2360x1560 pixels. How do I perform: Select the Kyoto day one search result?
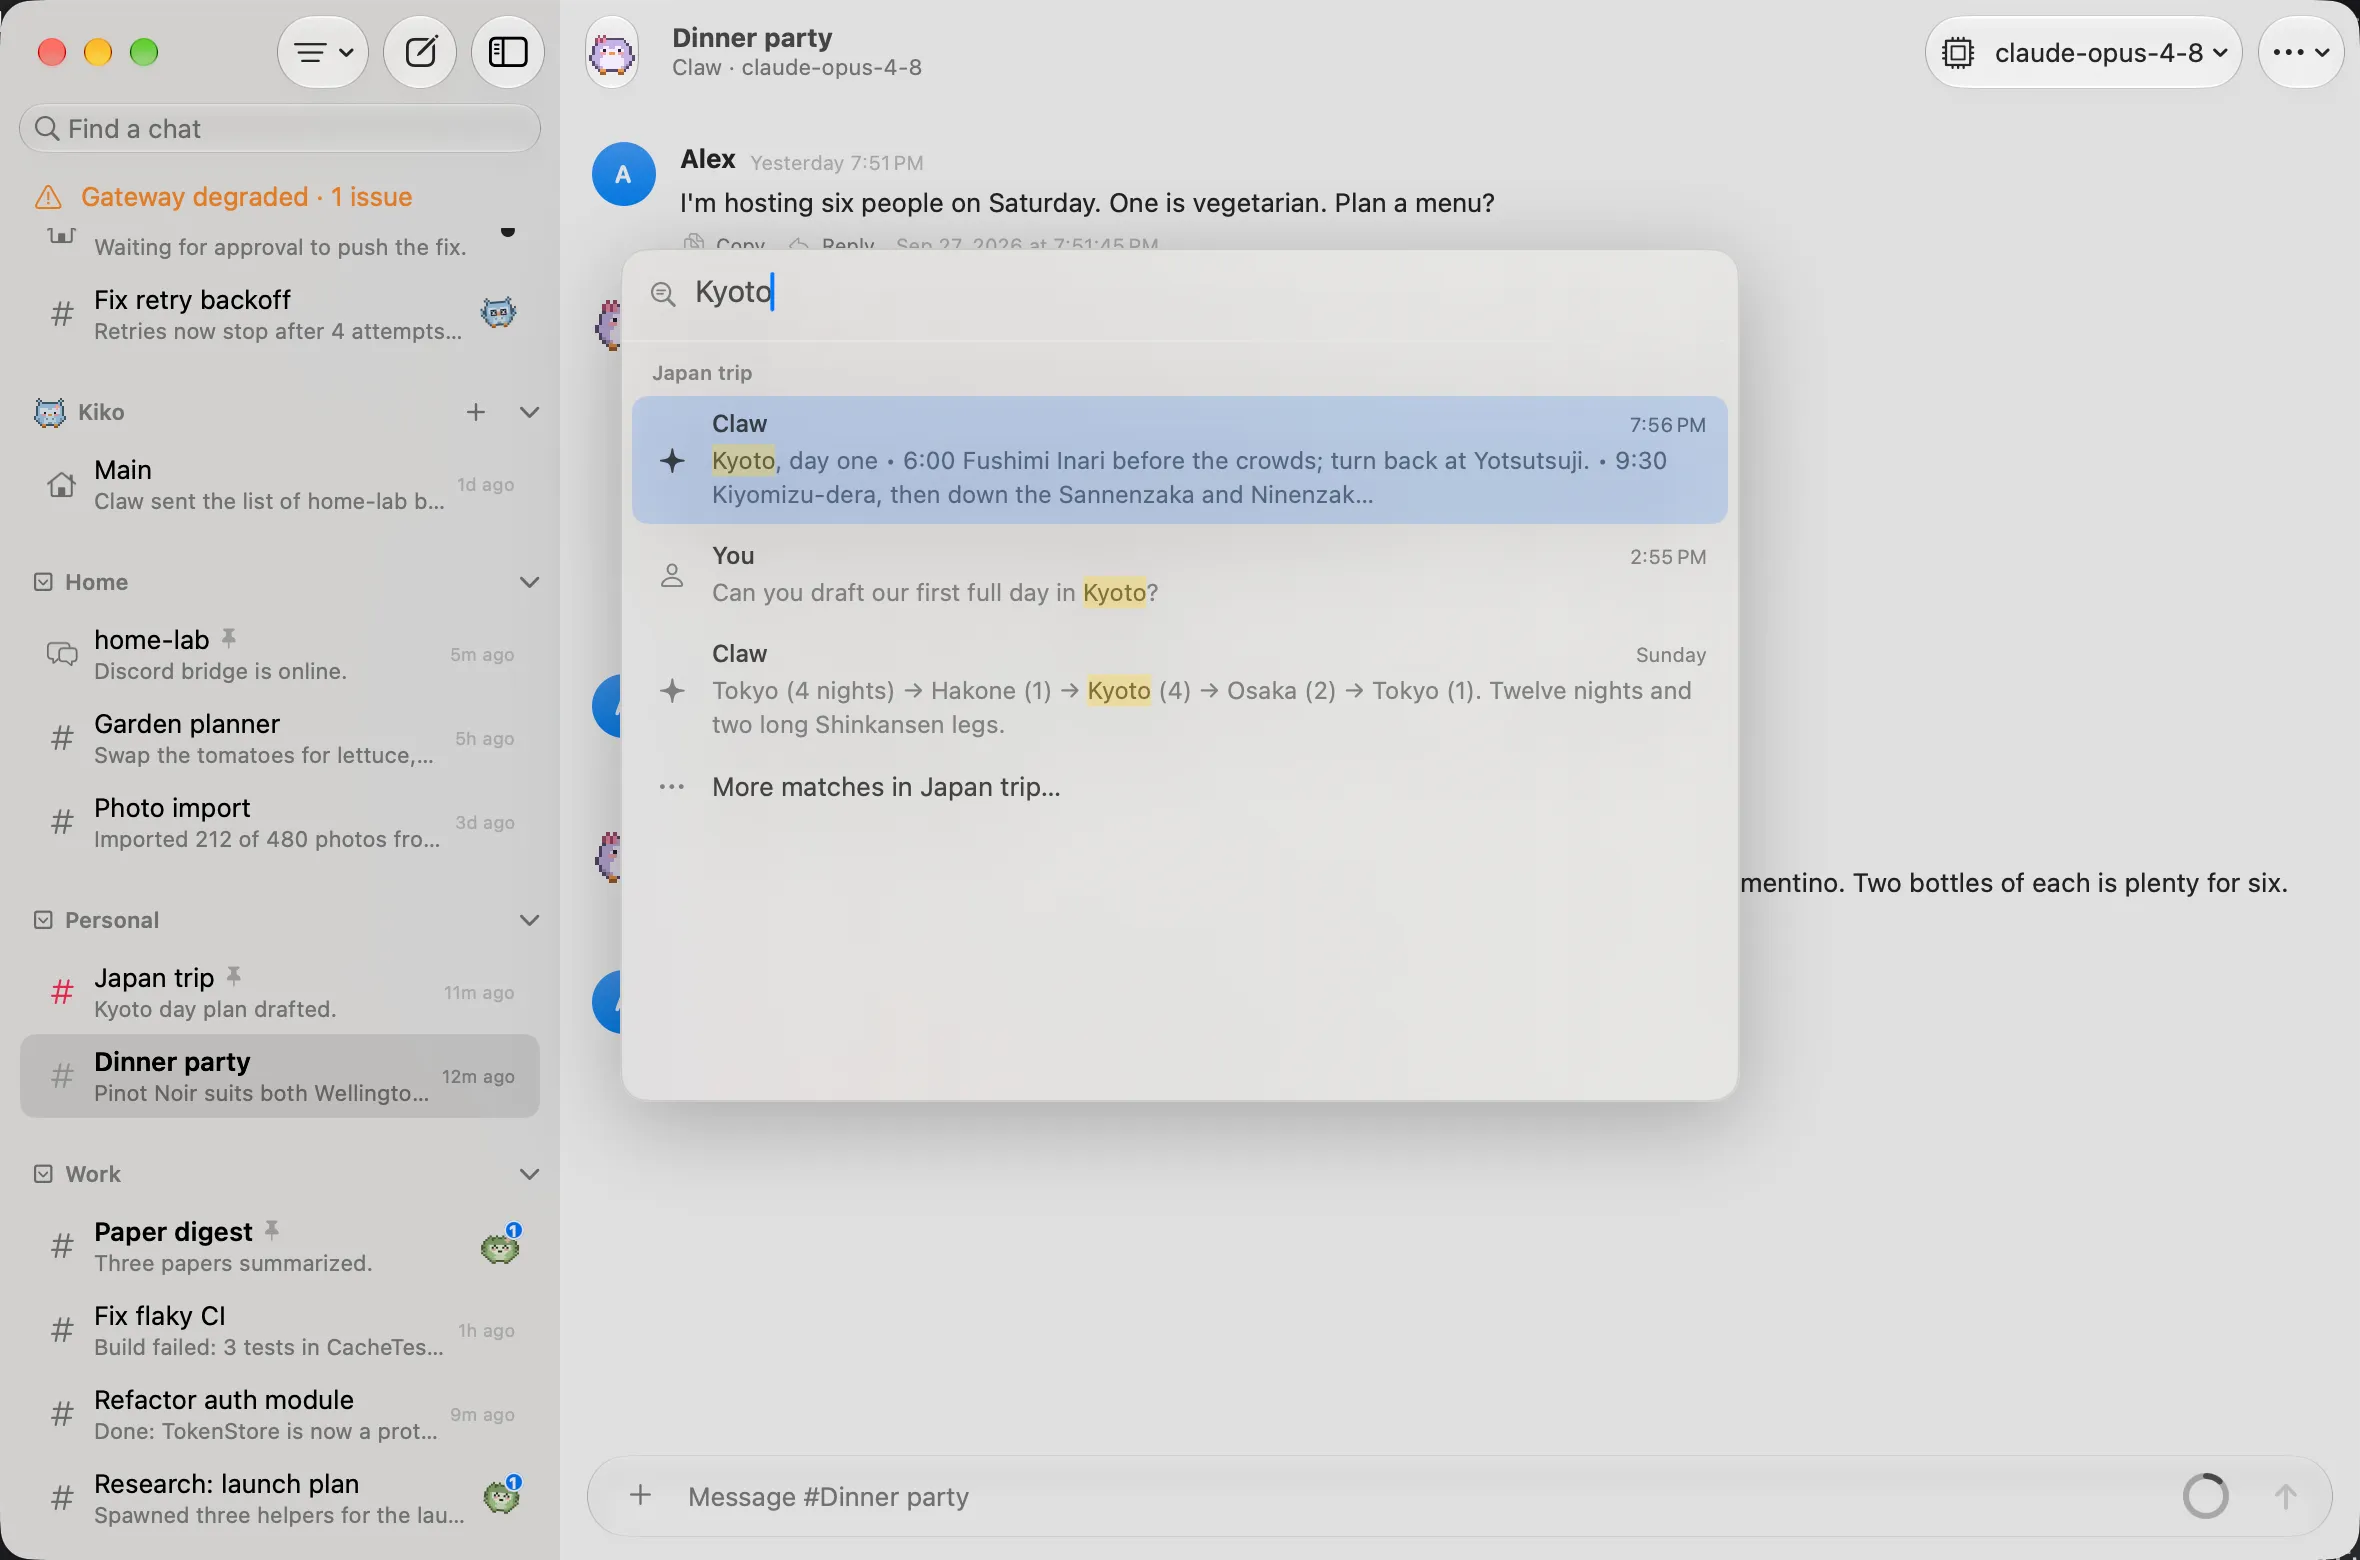(1180, 460)
